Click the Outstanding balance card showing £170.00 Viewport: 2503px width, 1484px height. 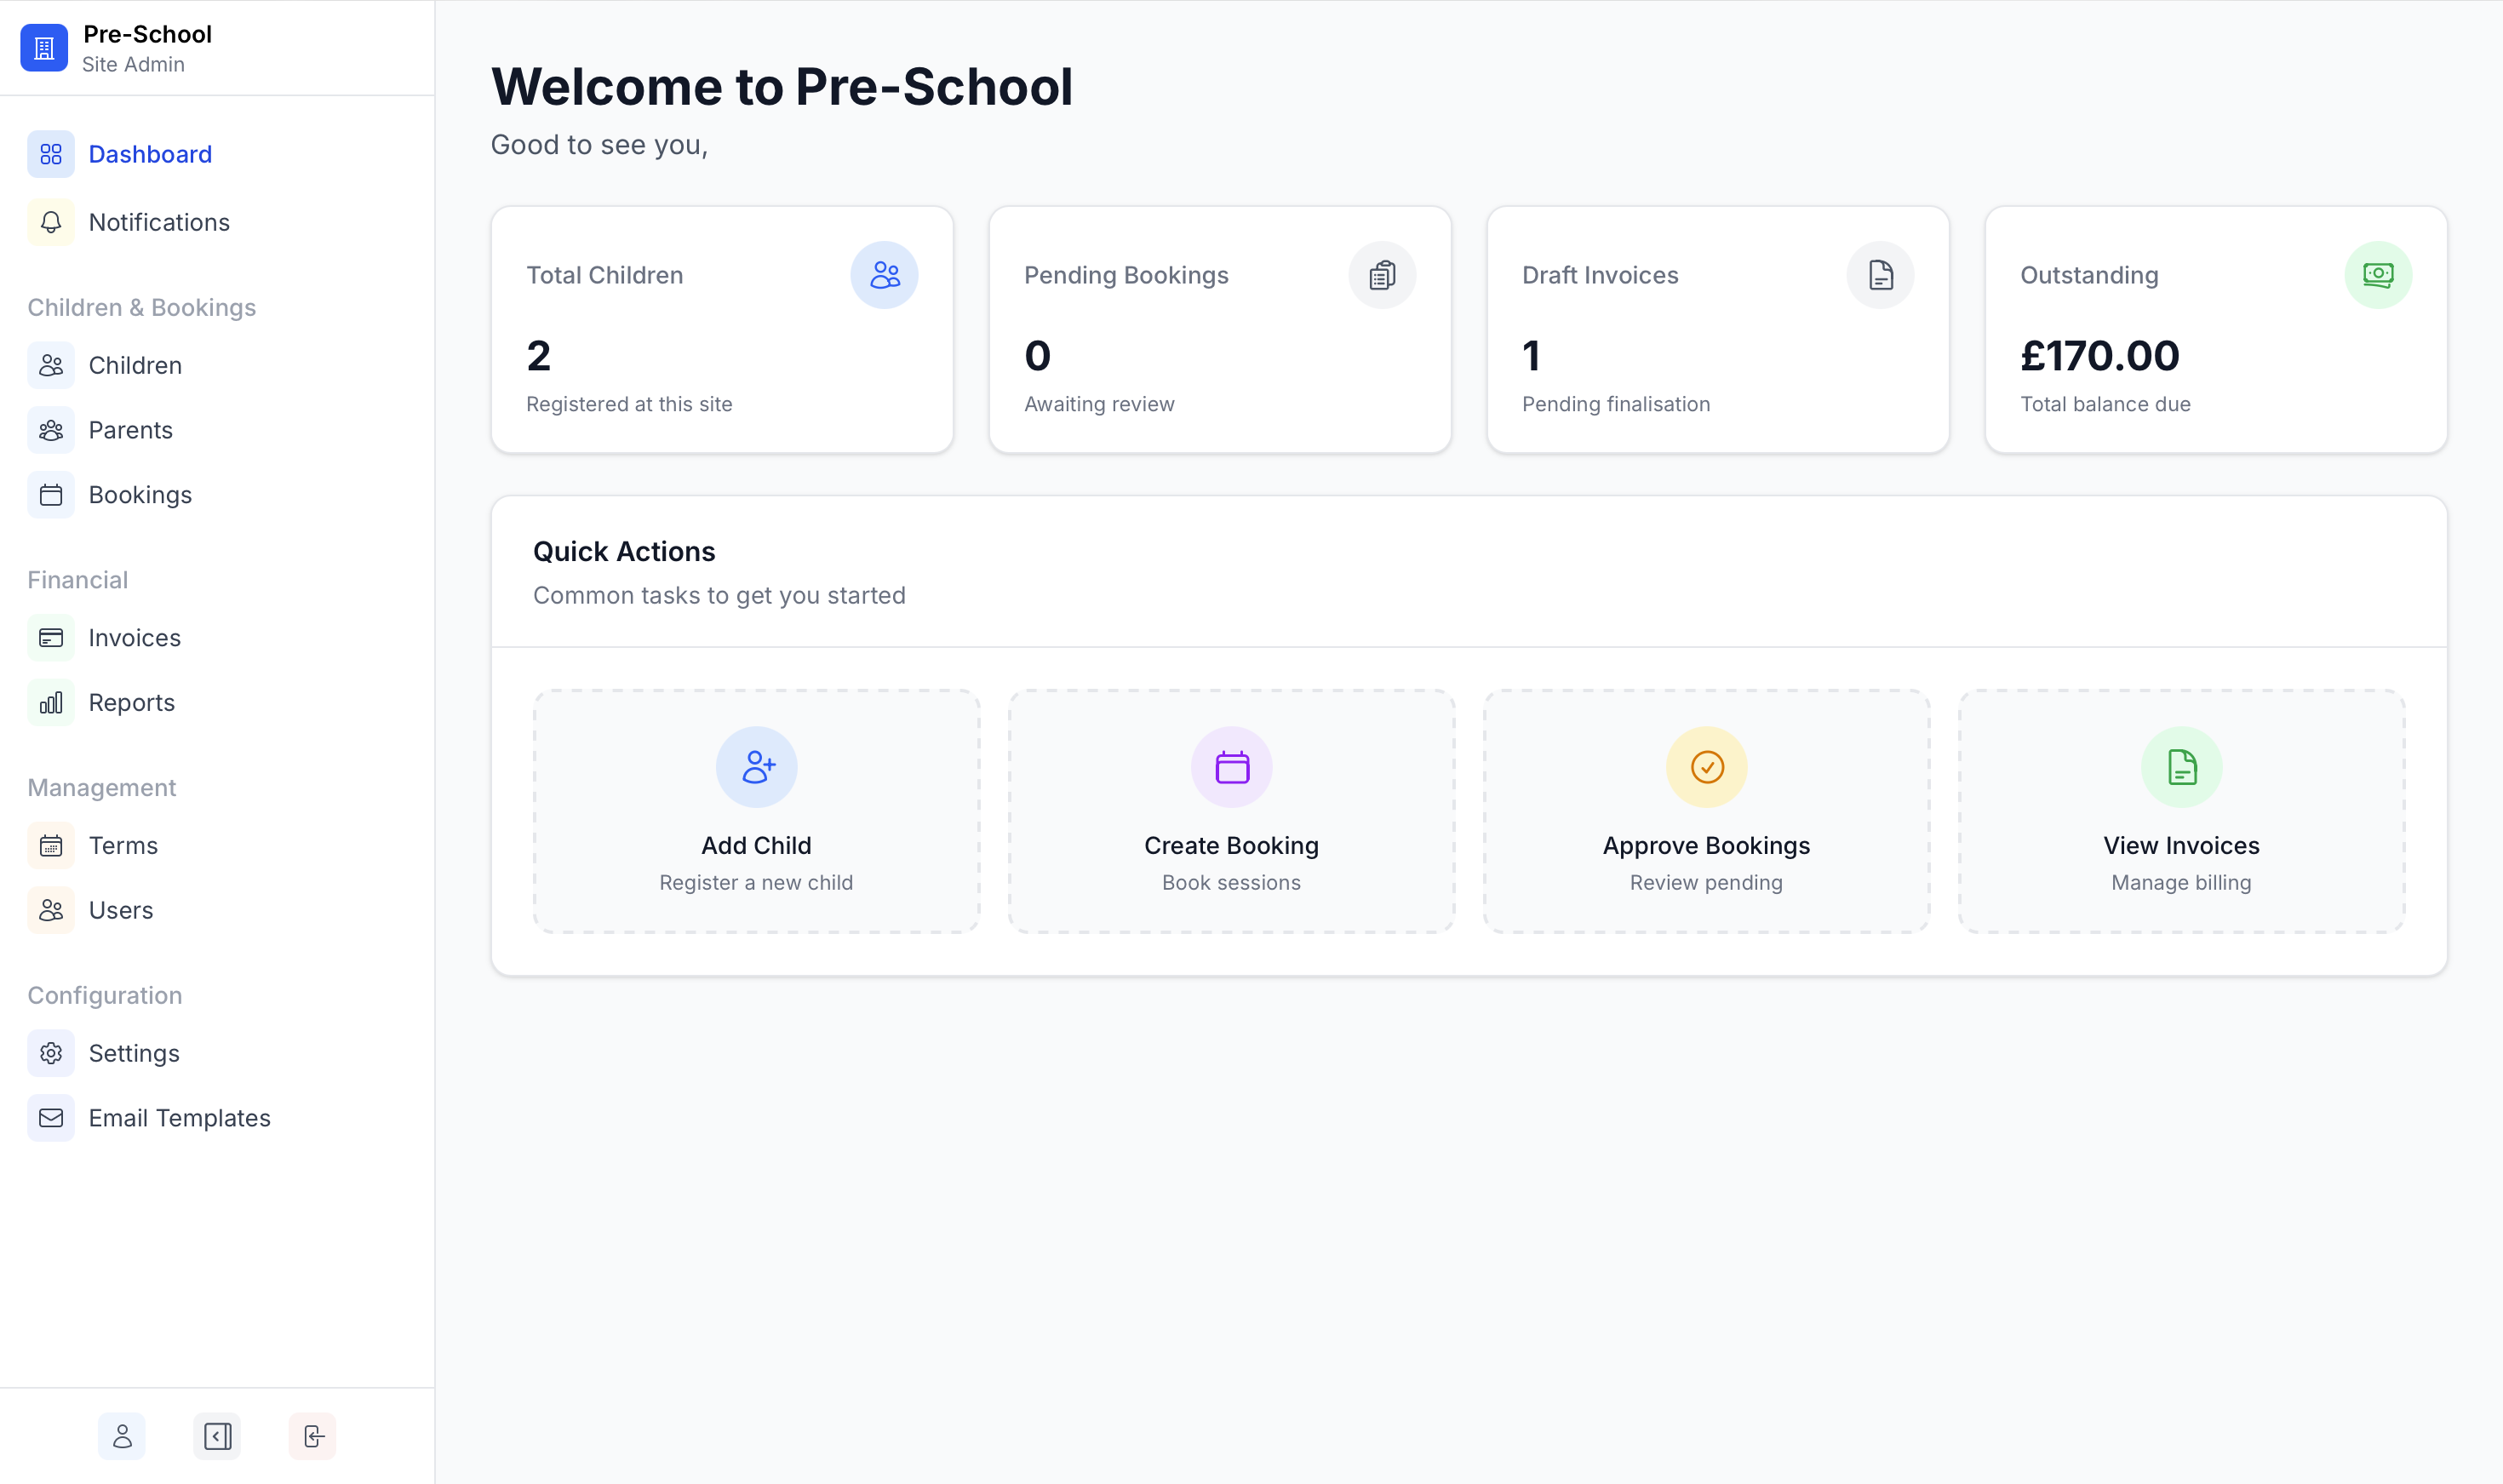2215,330
